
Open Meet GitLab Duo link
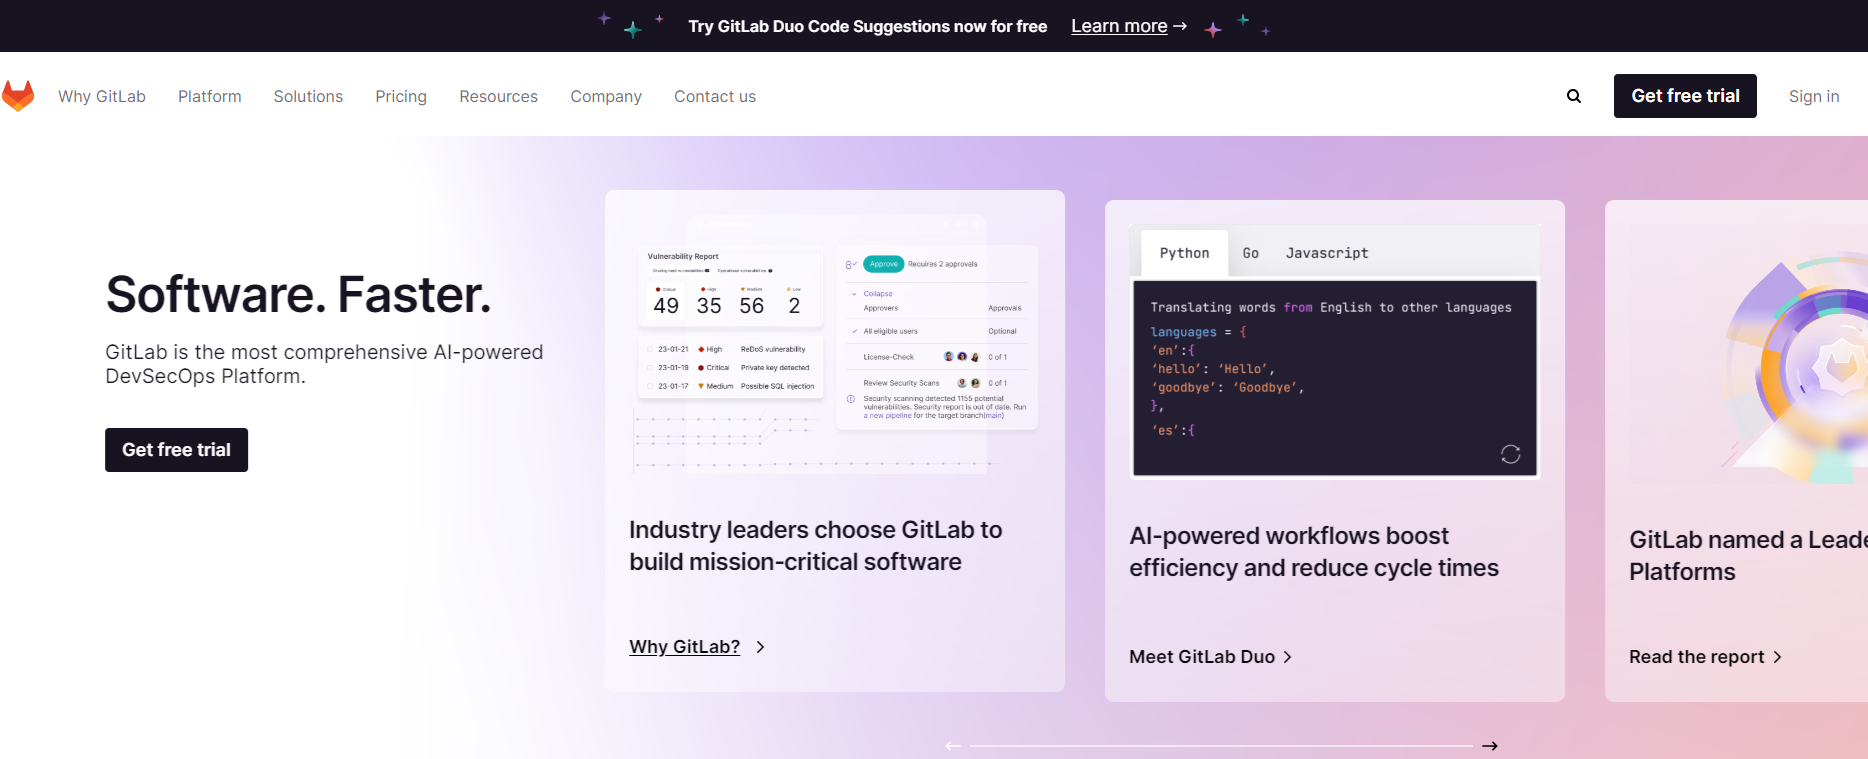click(x=1211, y=657)
